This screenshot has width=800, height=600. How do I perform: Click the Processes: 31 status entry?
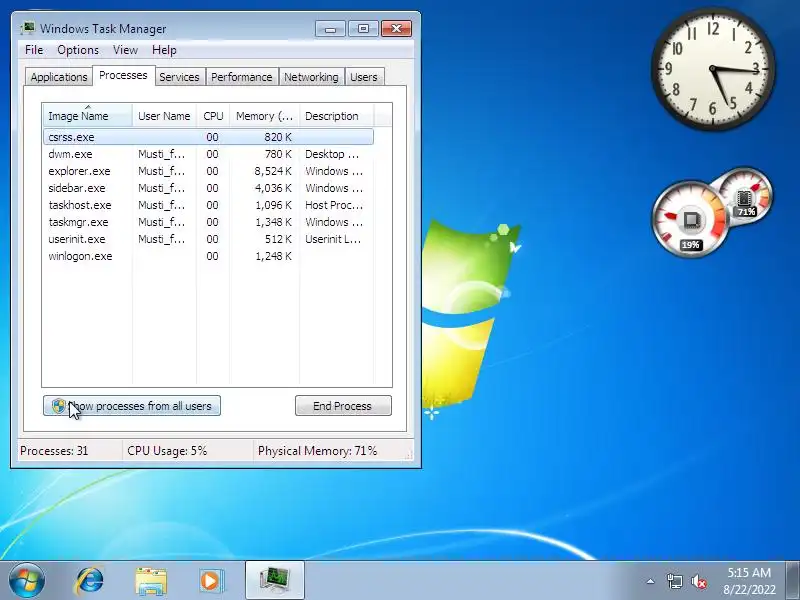(54, 451)
